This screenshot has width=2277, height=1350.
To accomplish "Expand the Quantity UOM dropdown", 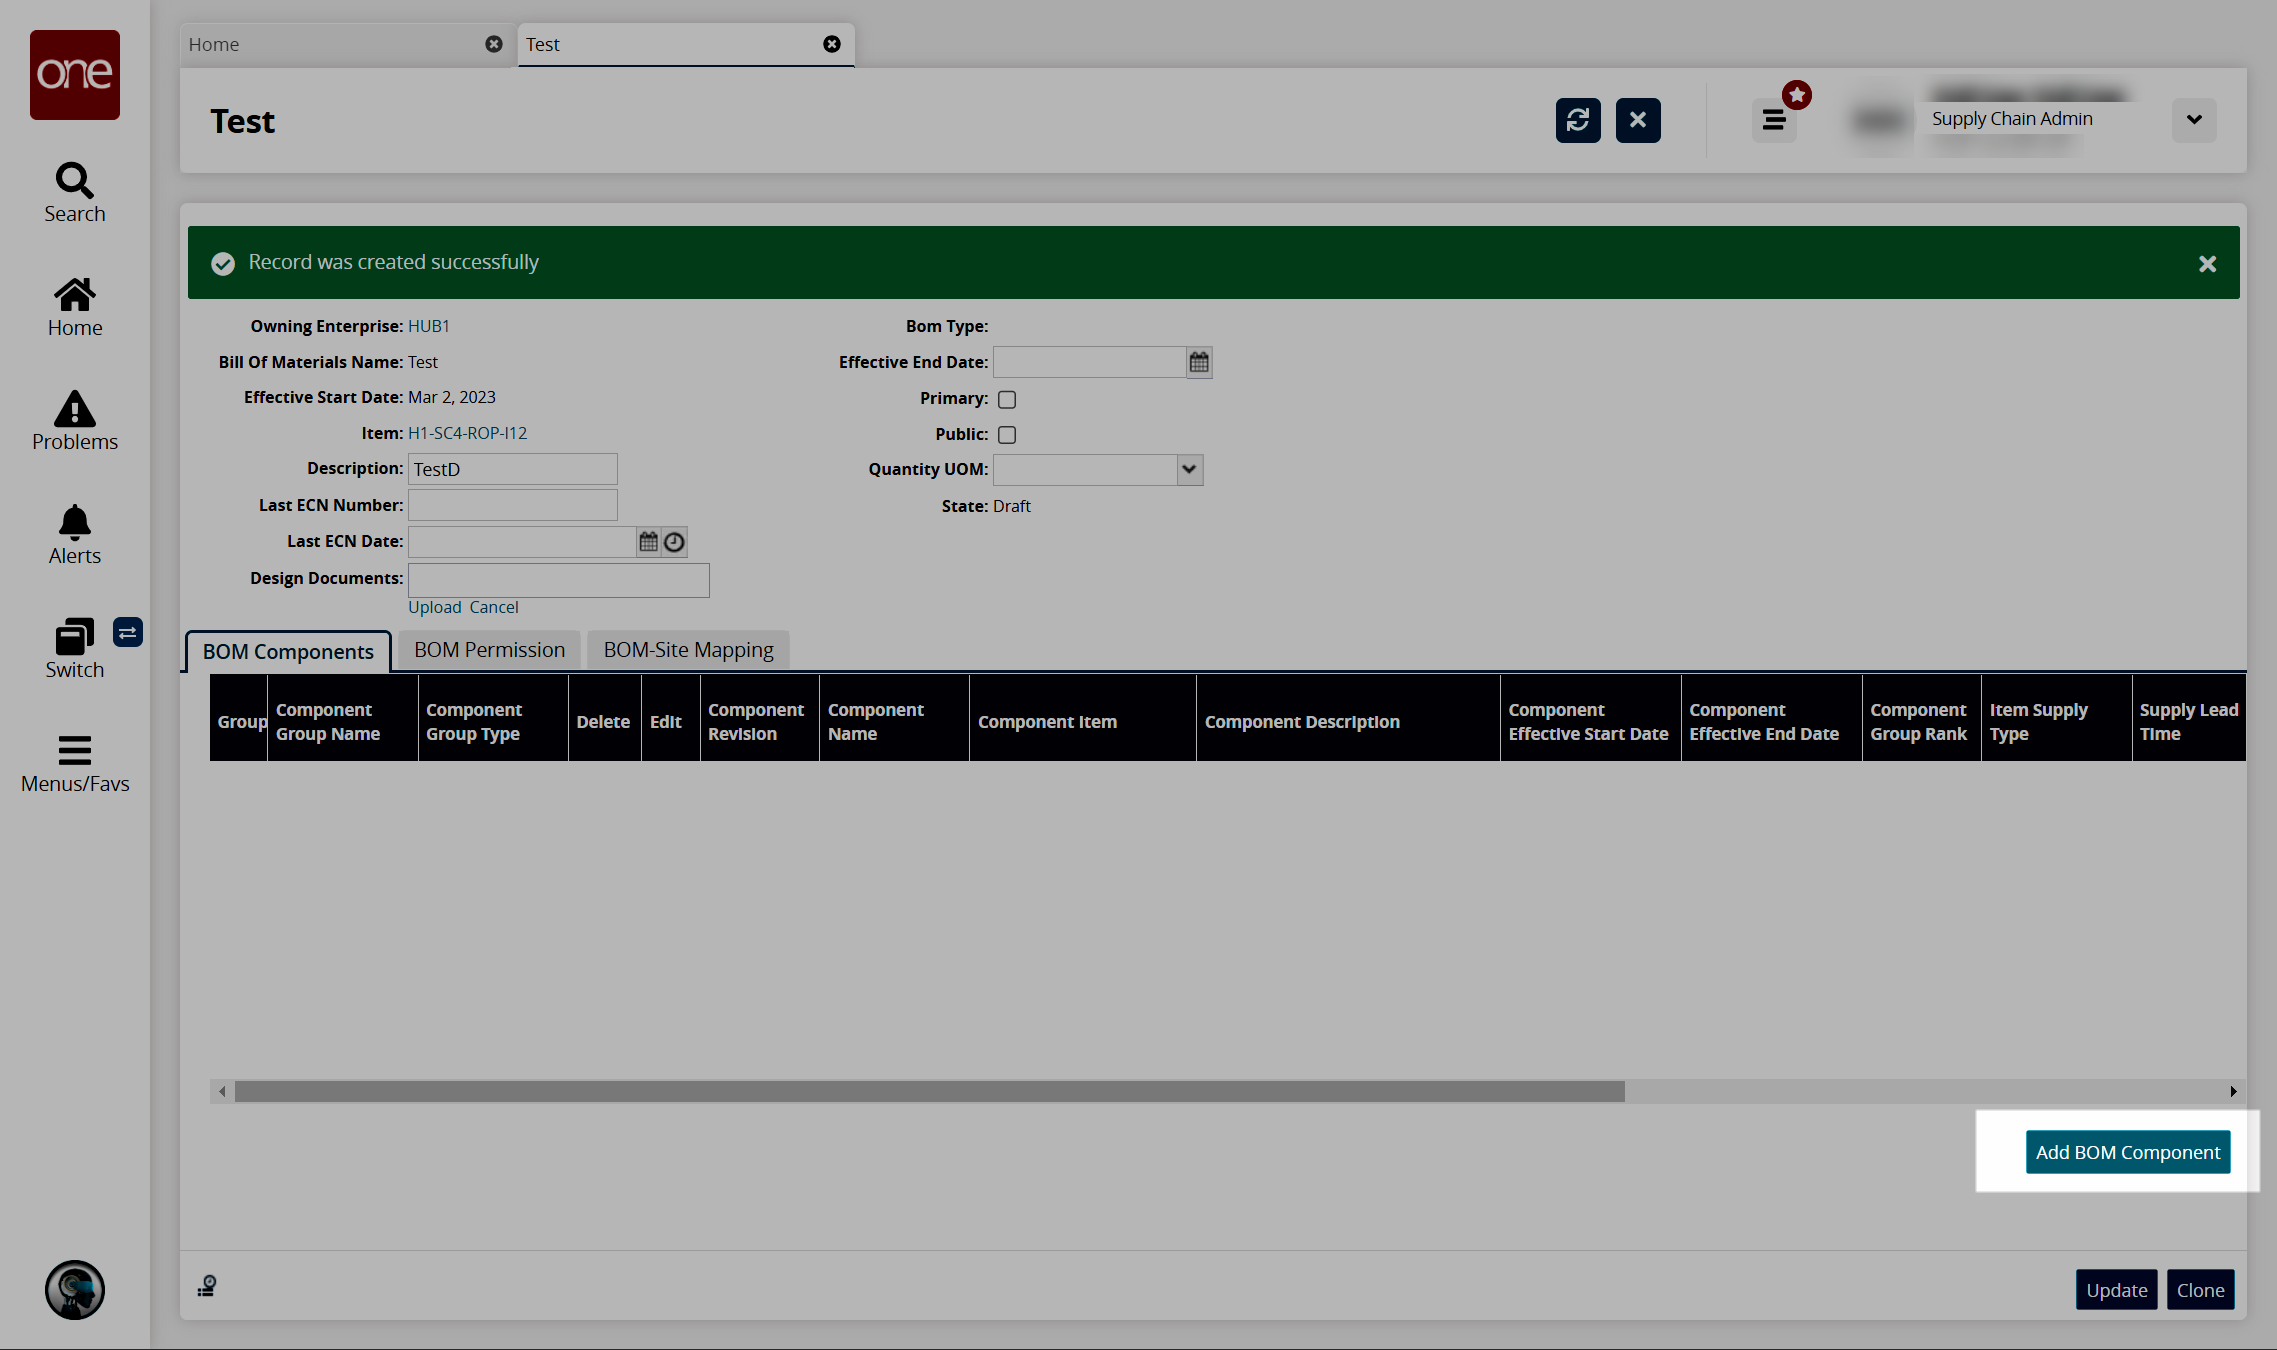I will 1189,469.
